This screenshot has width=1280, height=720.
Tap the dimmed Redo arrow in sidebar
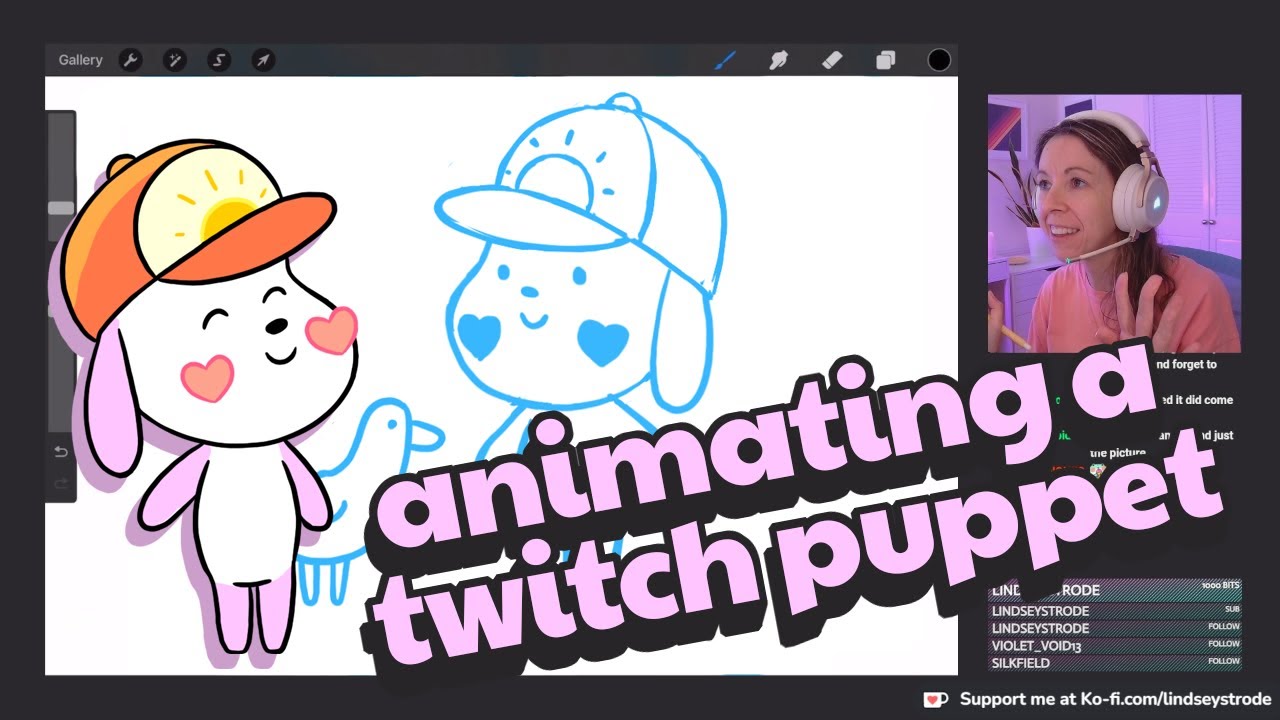(61, 484)
